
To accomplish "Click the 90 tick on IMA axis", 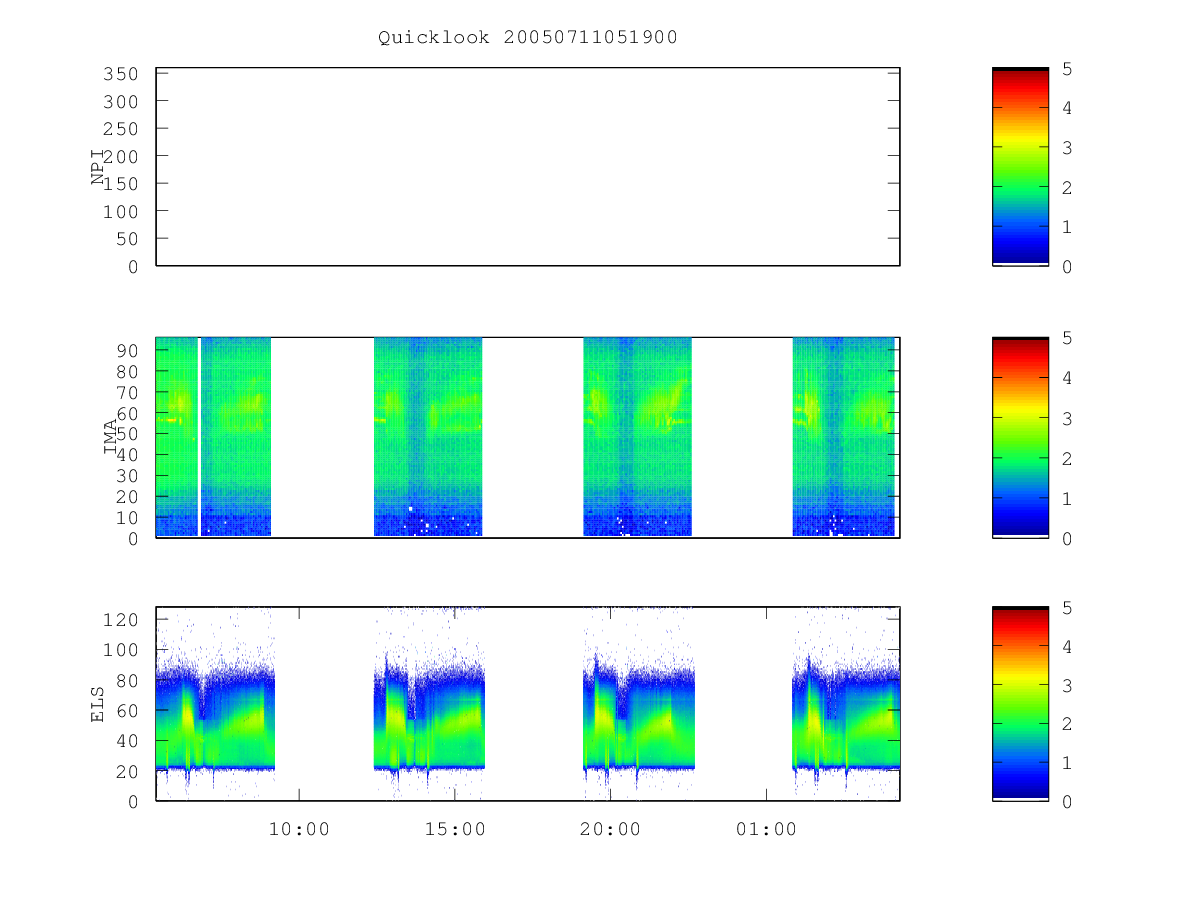I will (127, 350).
